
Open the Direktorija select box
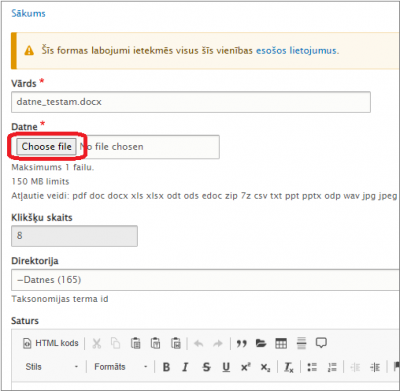(205, 280)
